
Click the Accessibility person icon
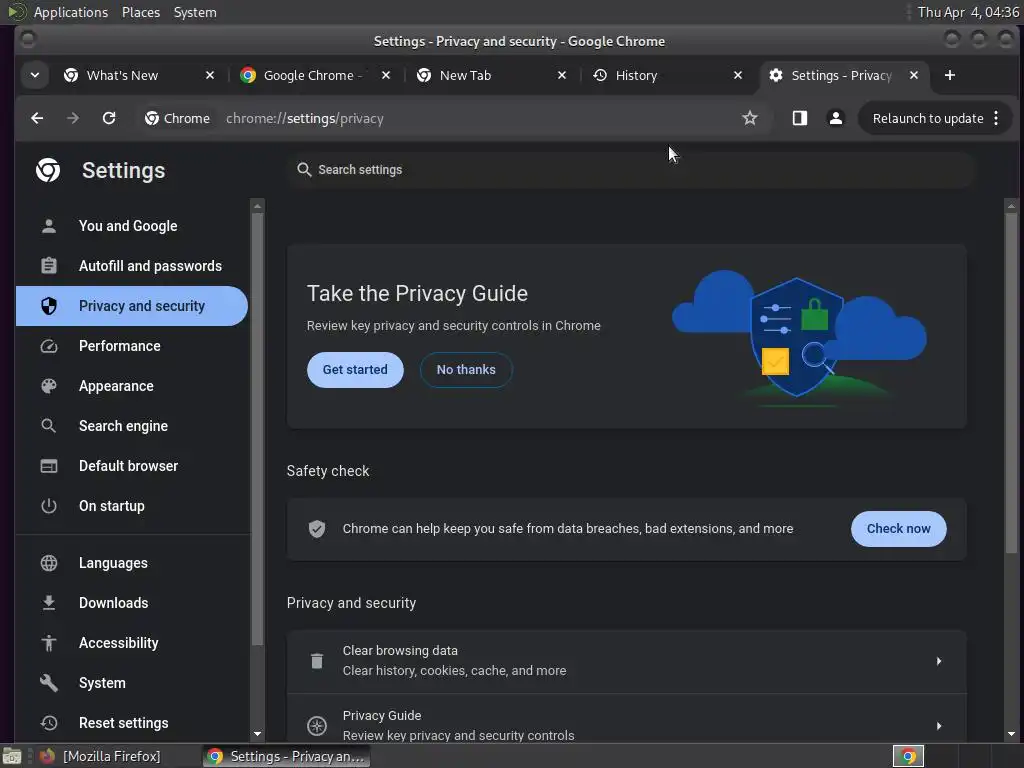click(49, 643)
